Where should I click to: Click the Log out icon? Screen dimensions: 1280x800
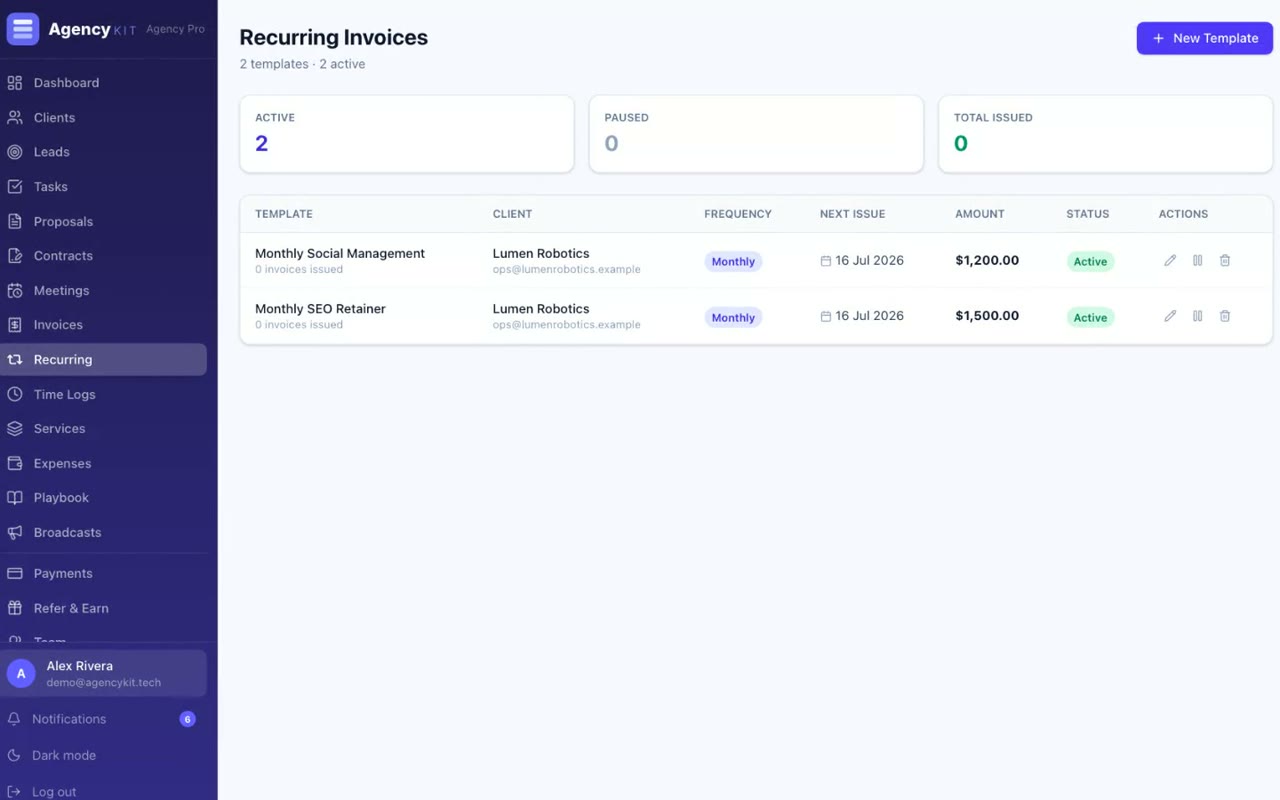[x=14, y=792]
